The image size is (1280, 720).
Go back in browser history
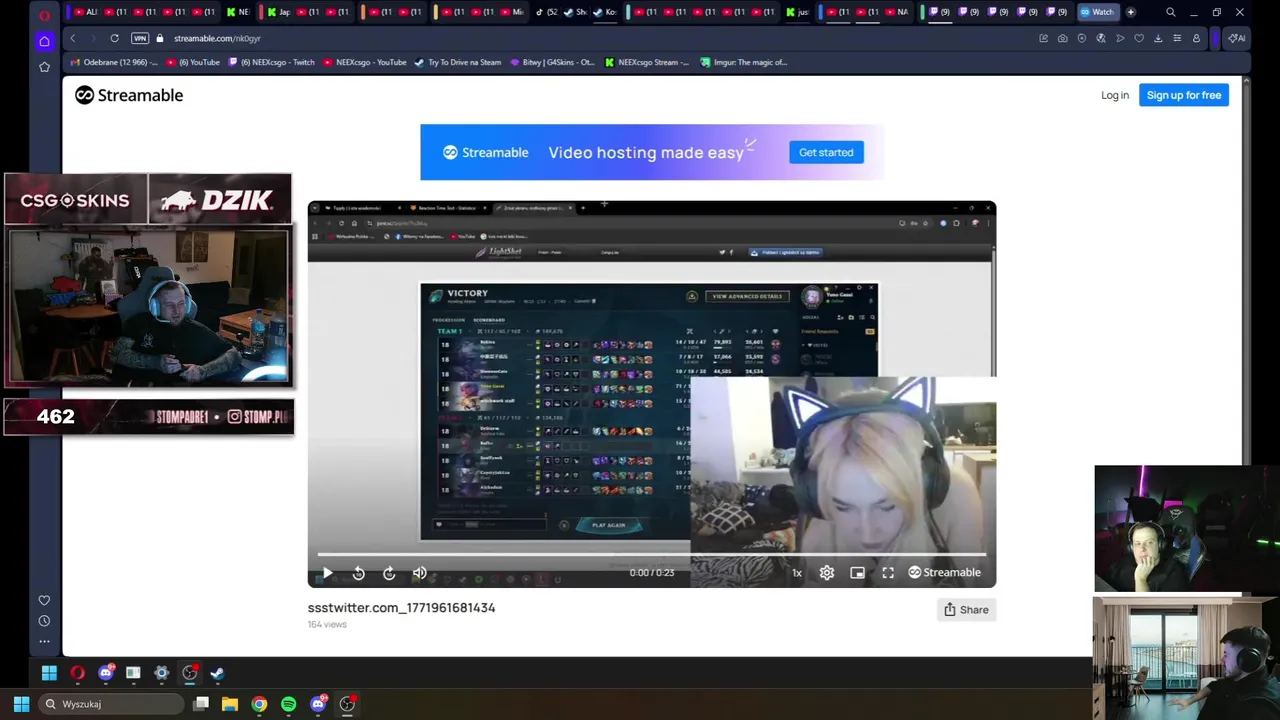[73, 38]
